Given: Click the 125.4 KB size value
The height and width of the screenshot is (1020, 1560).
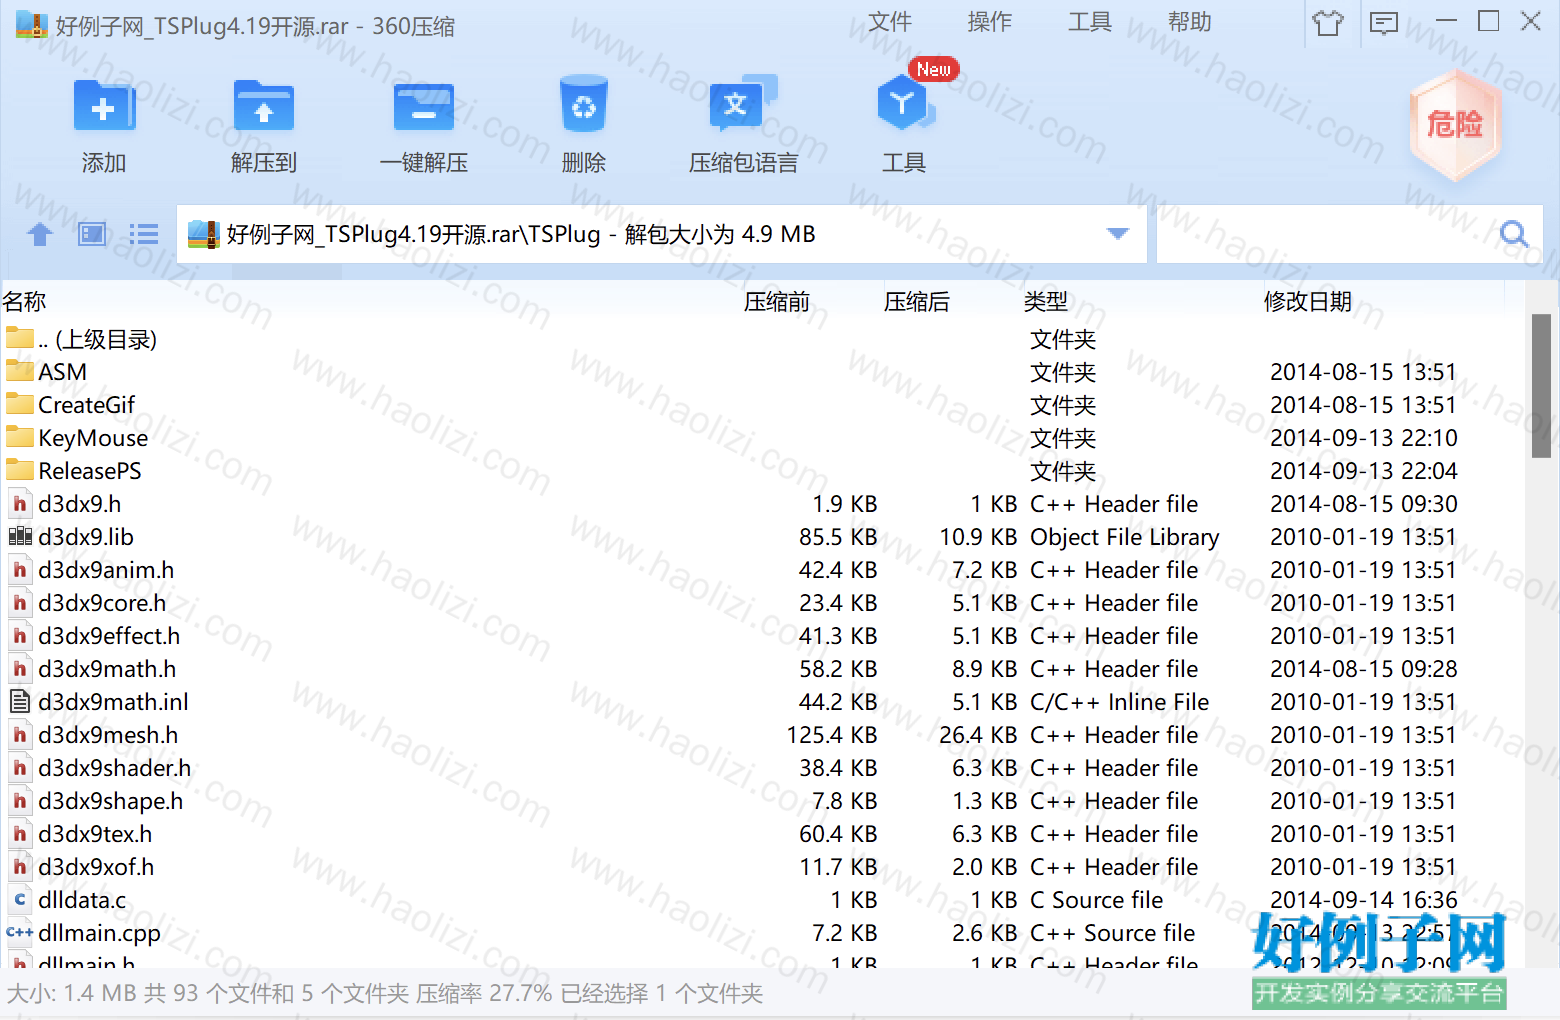Looking at the screenshot, I should (832, 734).
